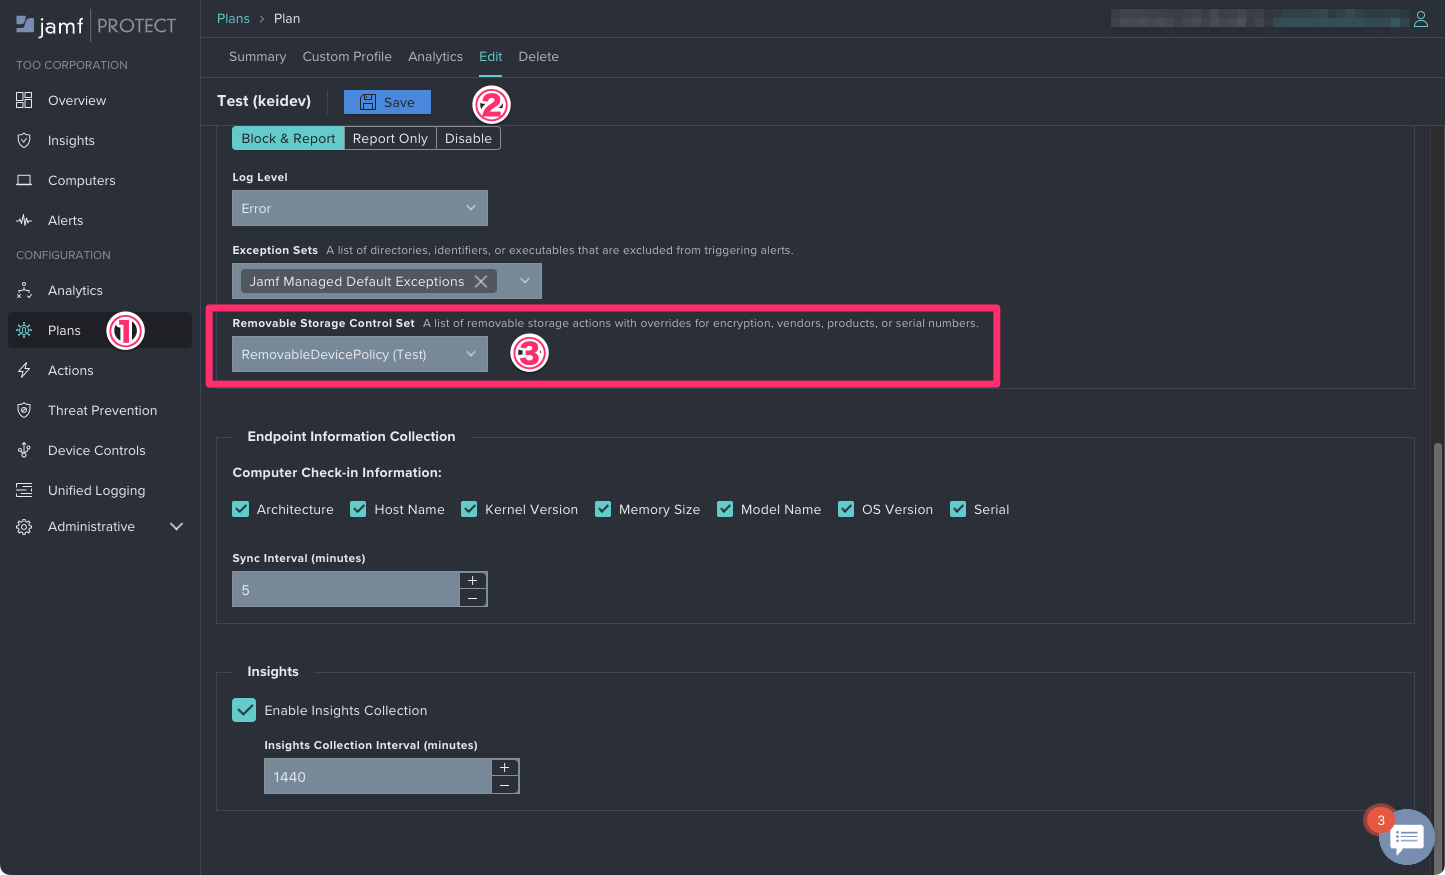Image resolution: width=1445 pixels, height=875 pixels.
Task: Click the Plans gear icon
Action: pyautogui.click(x=24, y=330)
